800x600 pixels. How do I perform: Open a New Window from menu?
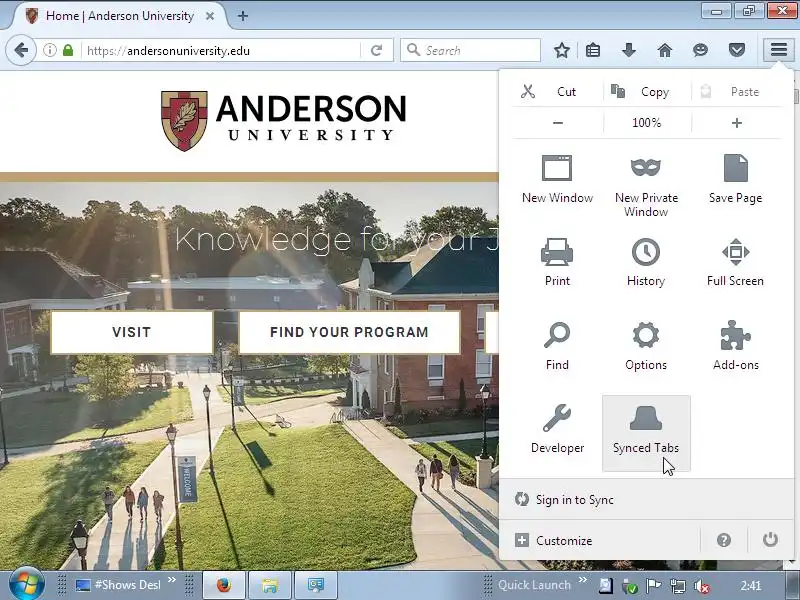557,179
